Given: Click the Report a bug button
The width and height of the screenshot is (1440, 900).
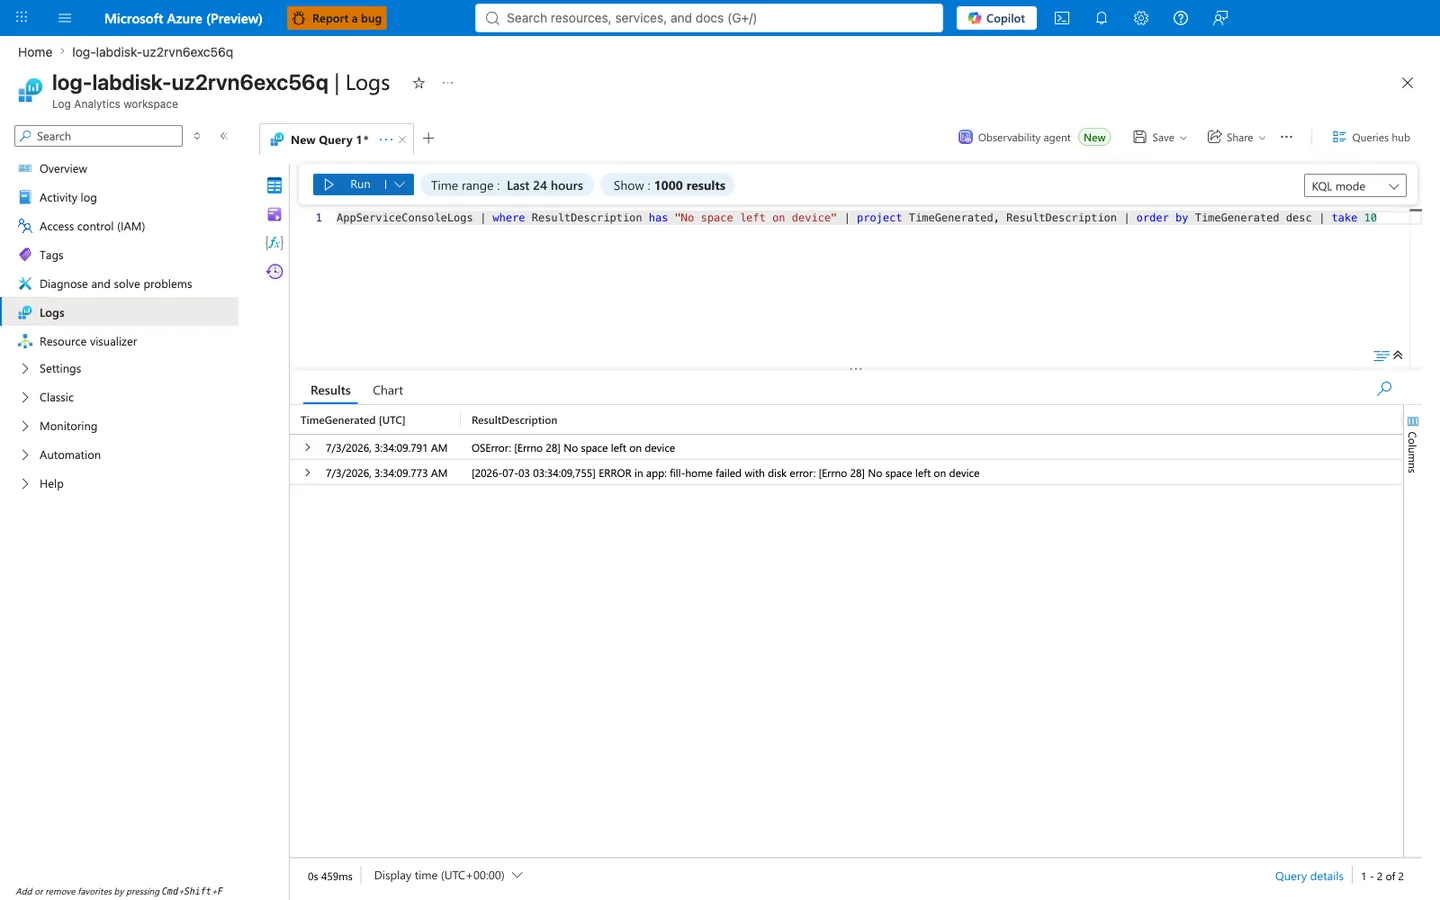Looking at the screenshot, I should pos(336,18).
